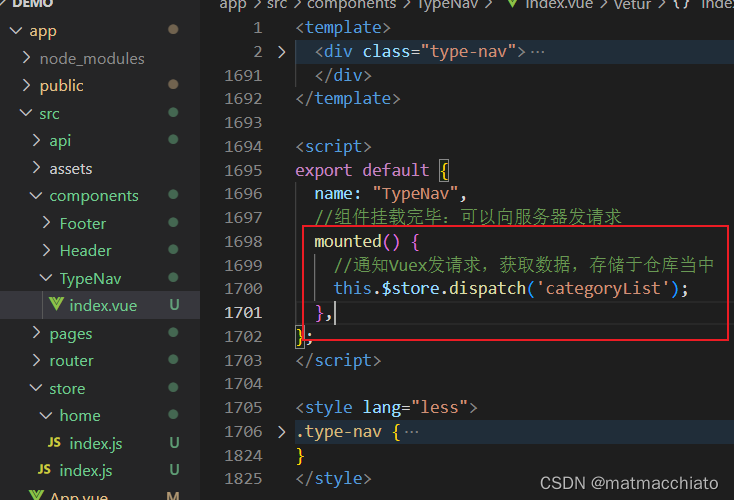Viewport: 734px width, 500px height.
Task: Click "TypeNav" name string in code
Action: 415,194
